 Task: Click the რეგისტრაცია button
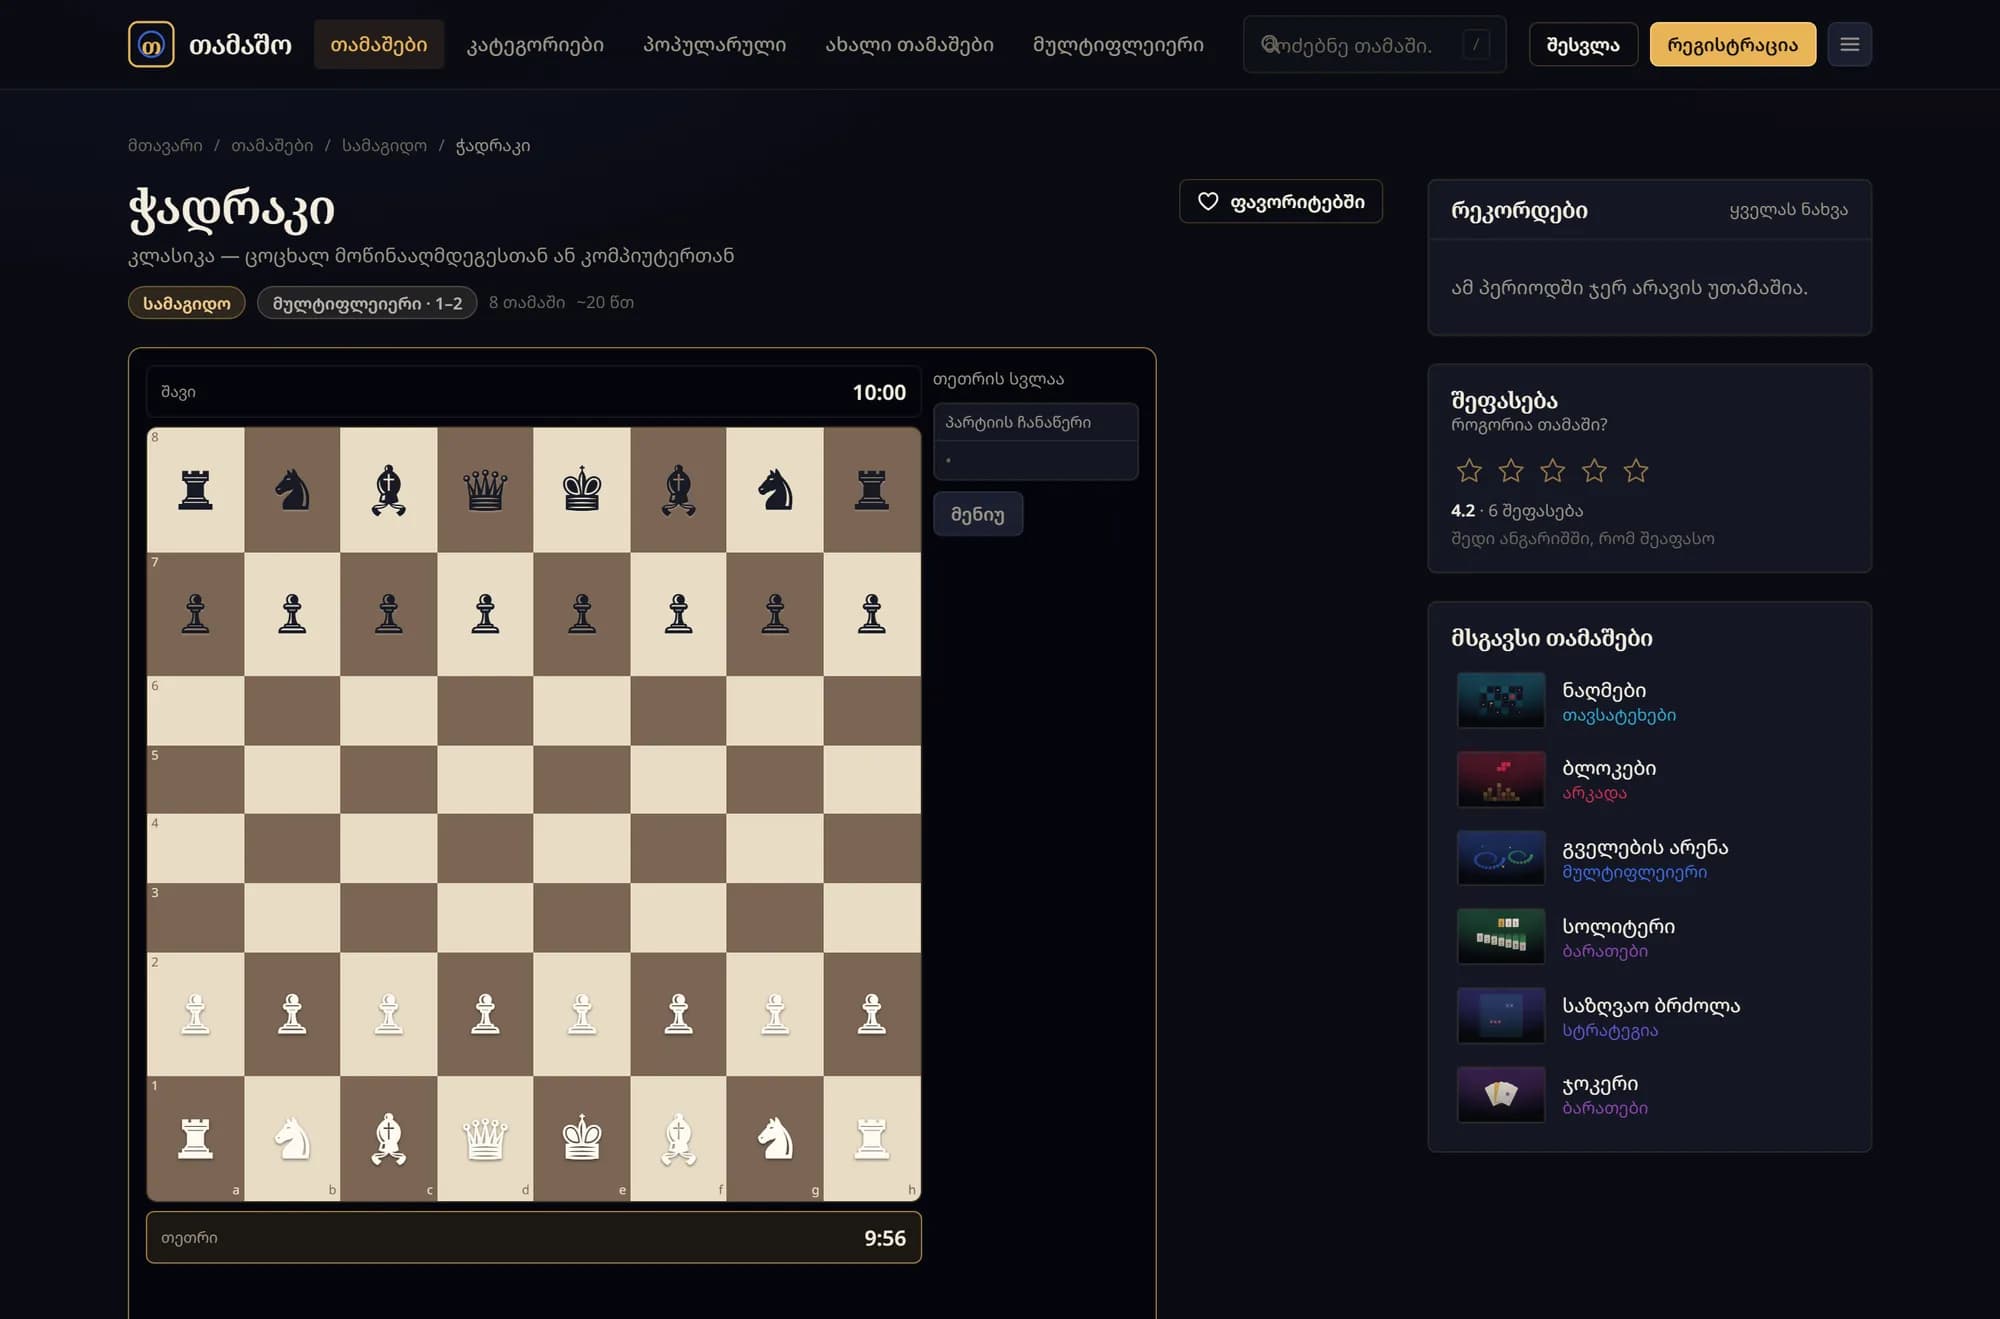pos(1732,45)
